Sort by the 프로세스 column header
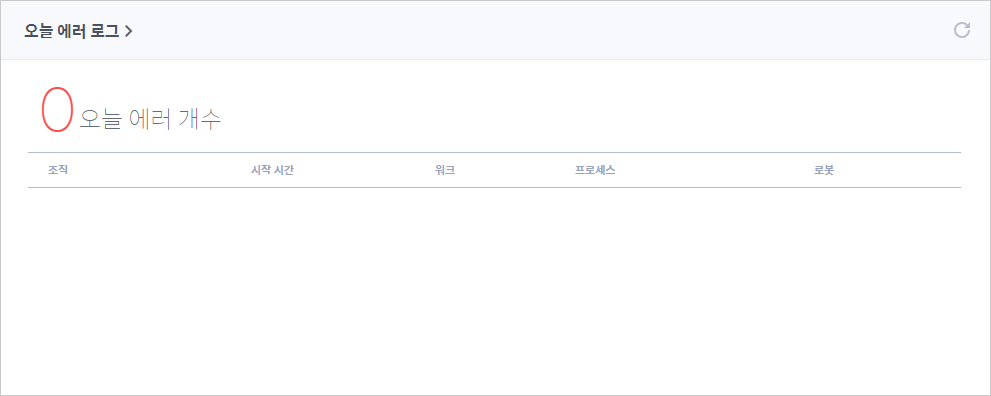The image size is (991, 396). click(595, 171)
